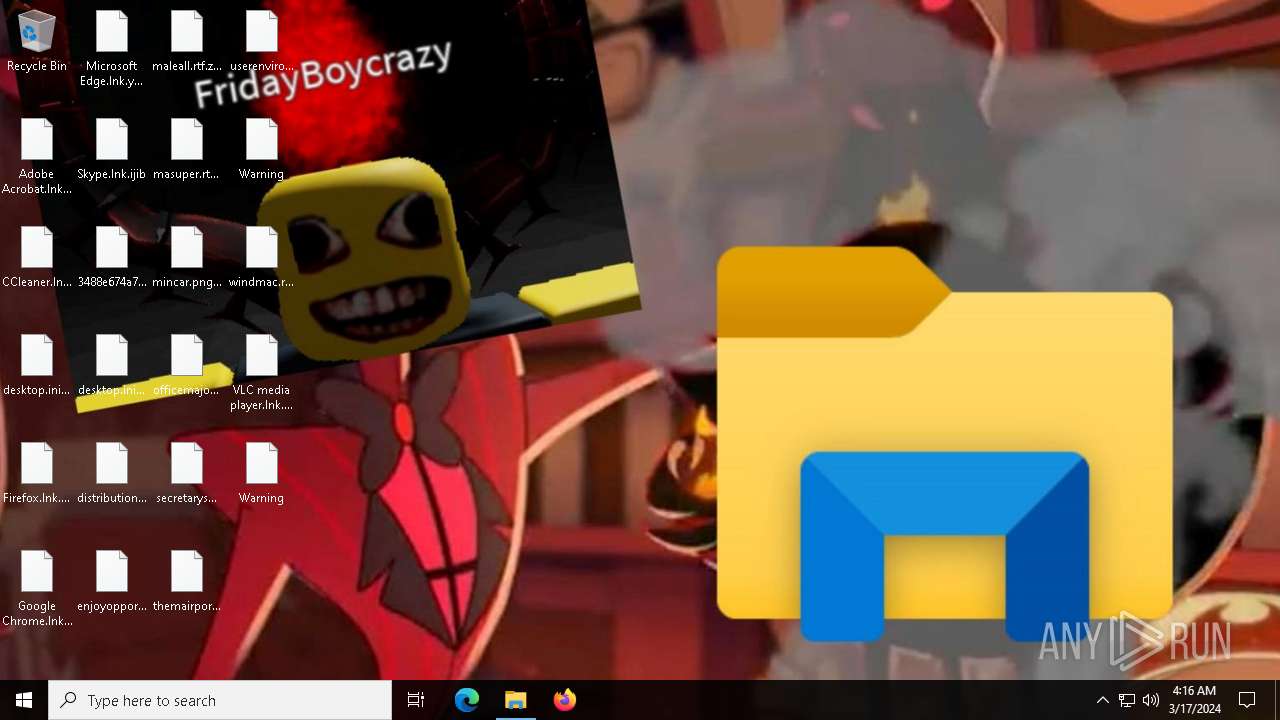Screen dimensions: 1280x720
Task: Select the Skype.lnk.ijib file icon
Action: (x=112, y=150)
